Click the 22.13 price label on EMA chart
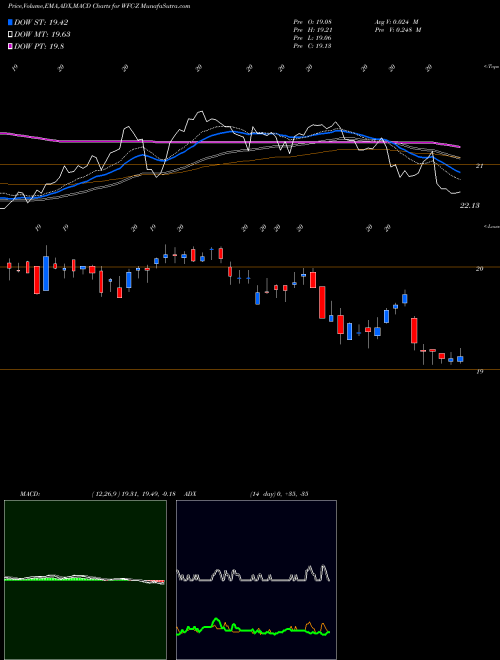Image resolution: width=500 pixels, height=660 pixels. 470,205
